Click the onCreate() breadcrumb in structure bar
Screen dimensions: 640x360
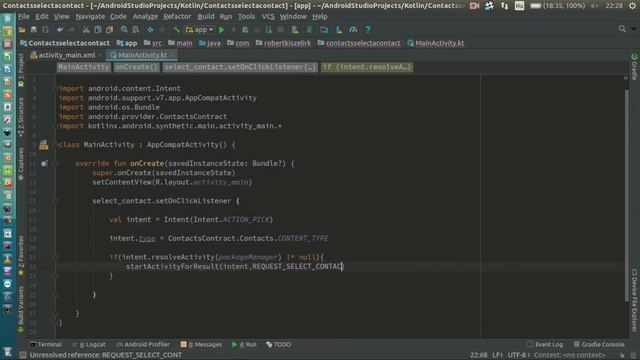[136, 67]
